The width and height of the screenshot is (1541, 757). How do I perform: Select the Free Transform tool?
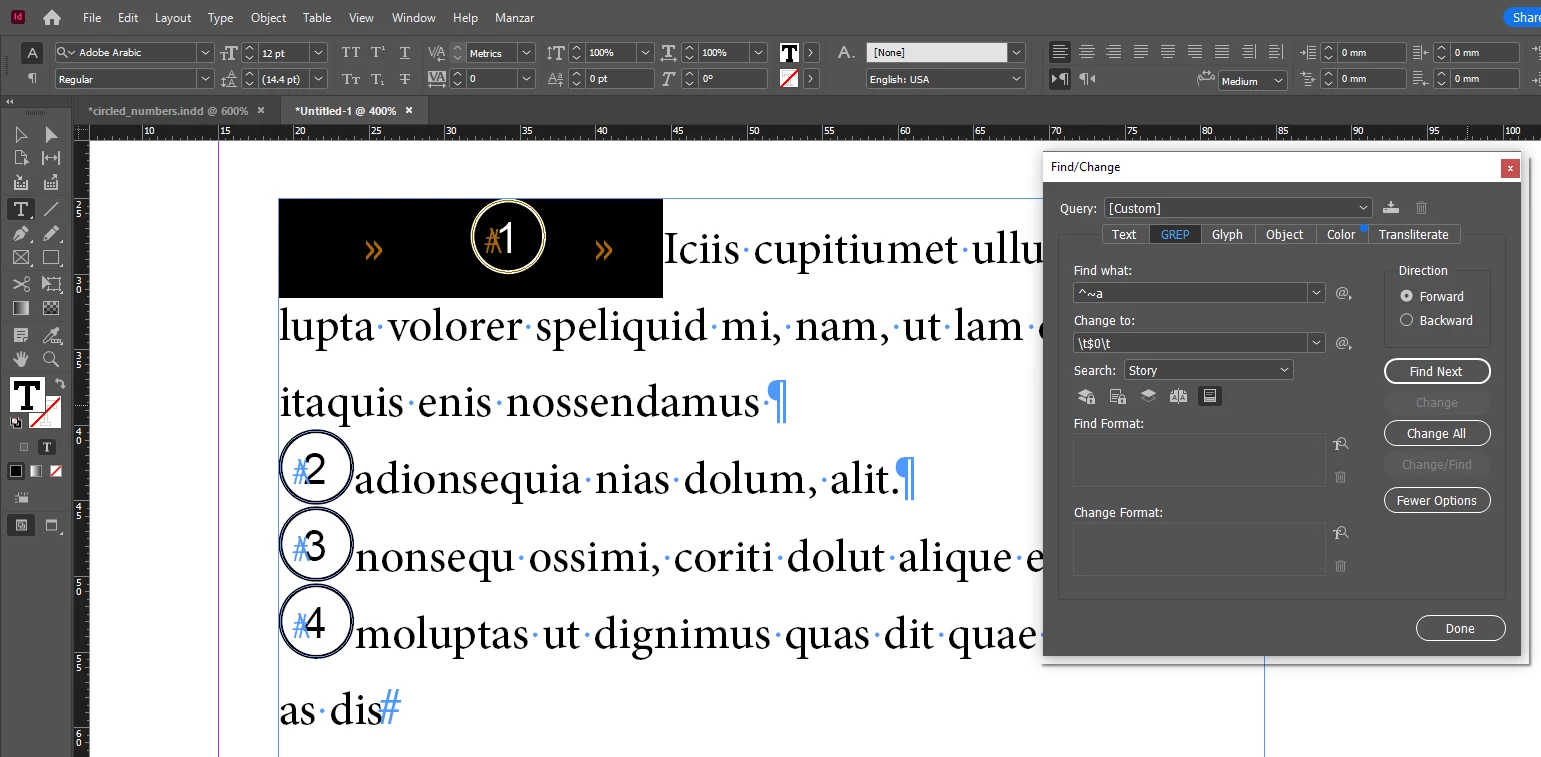coord(51,284)
